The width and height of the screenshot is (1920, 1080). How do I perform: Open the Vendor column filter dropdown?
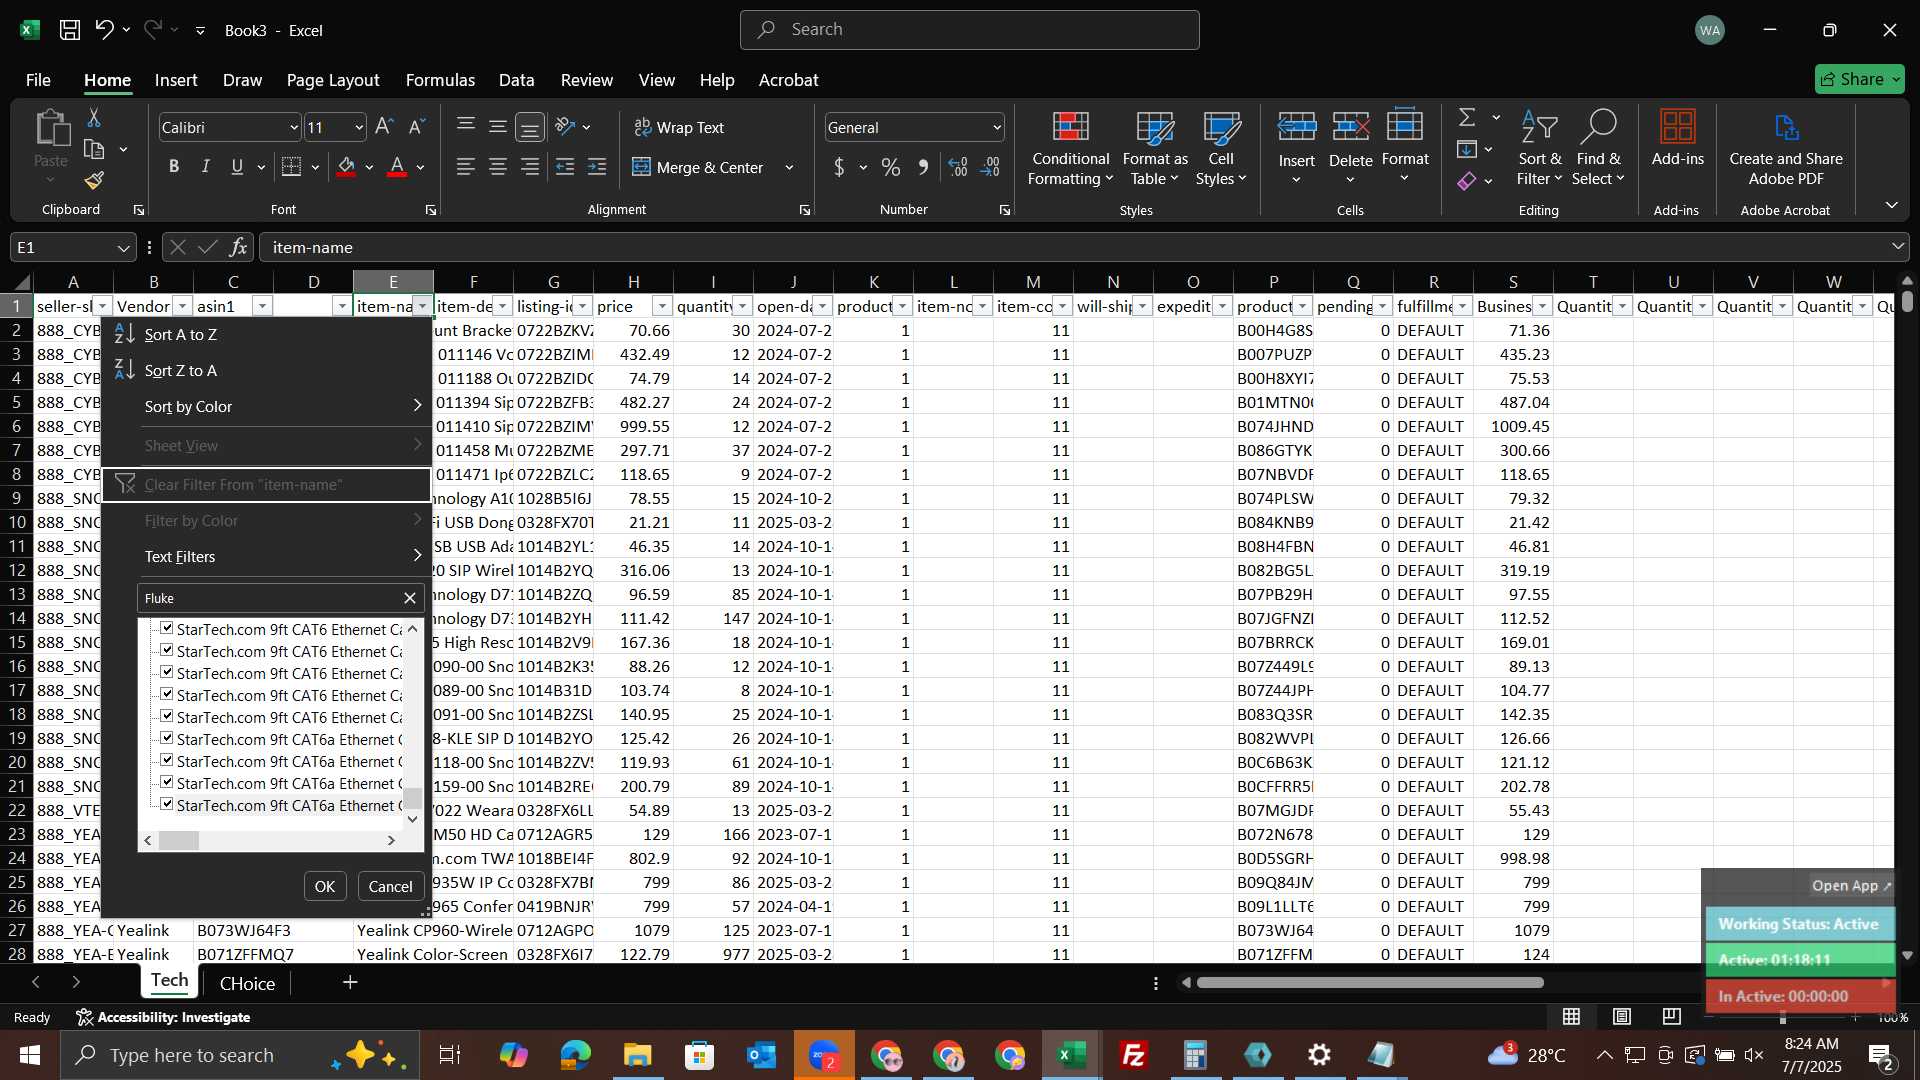click(x=182, y=306)
